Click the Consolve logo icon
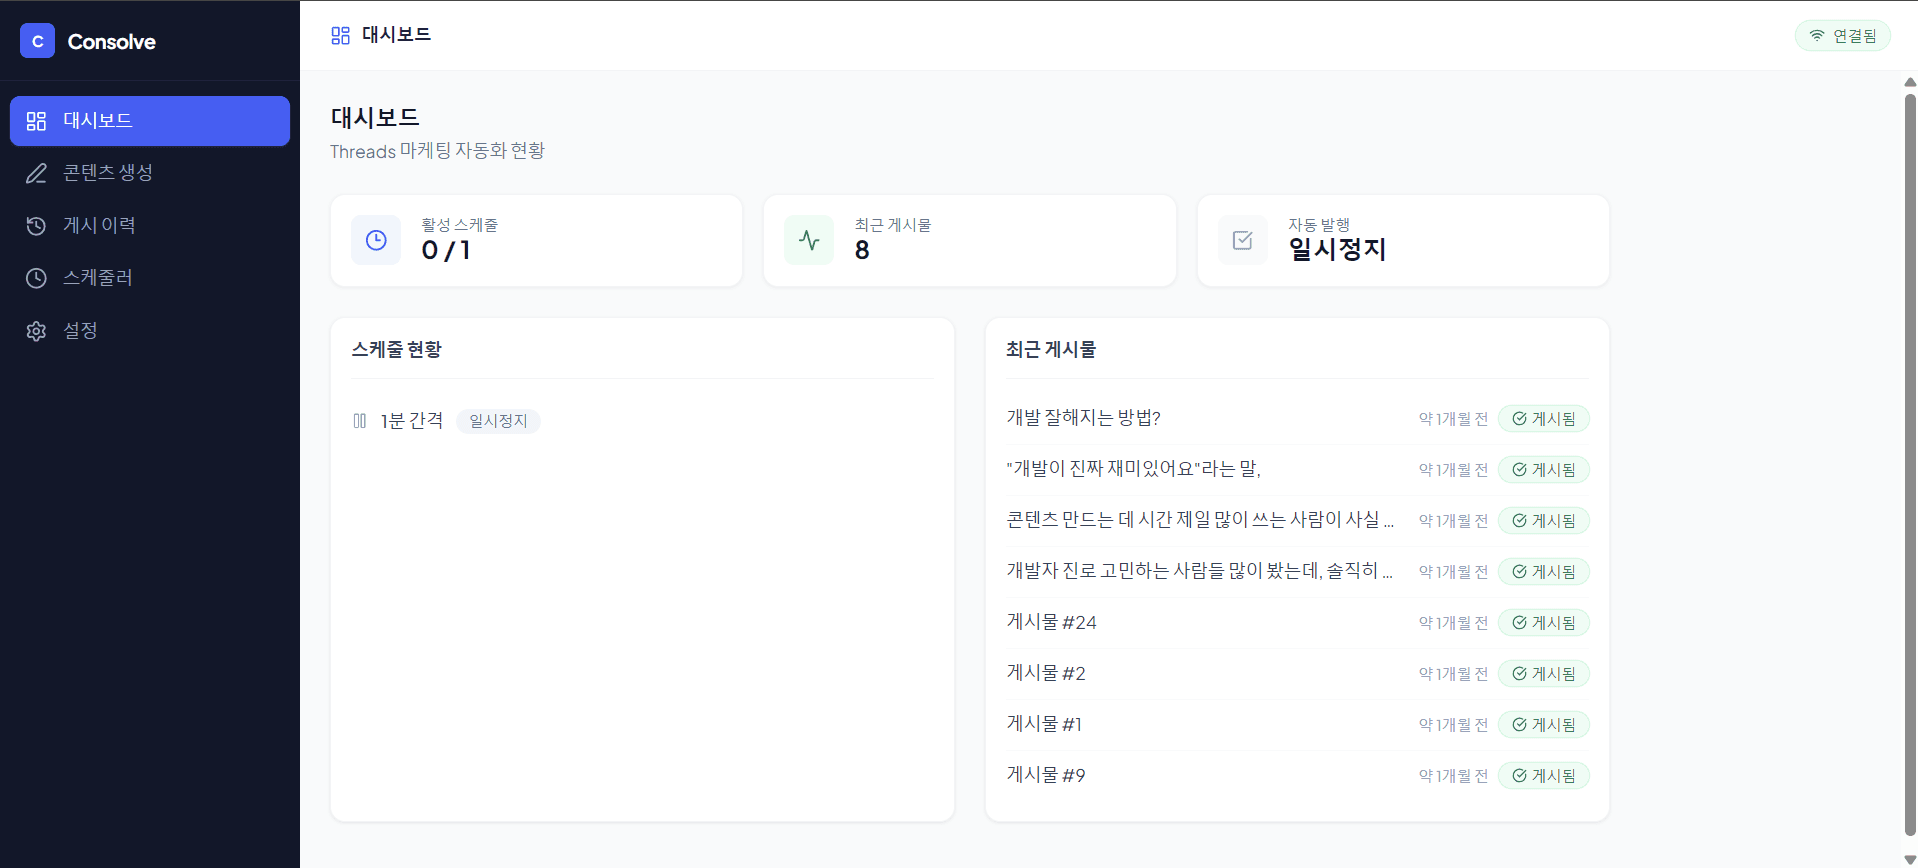The width and height of the screenshot is (1918, 868). click(37, 41)
